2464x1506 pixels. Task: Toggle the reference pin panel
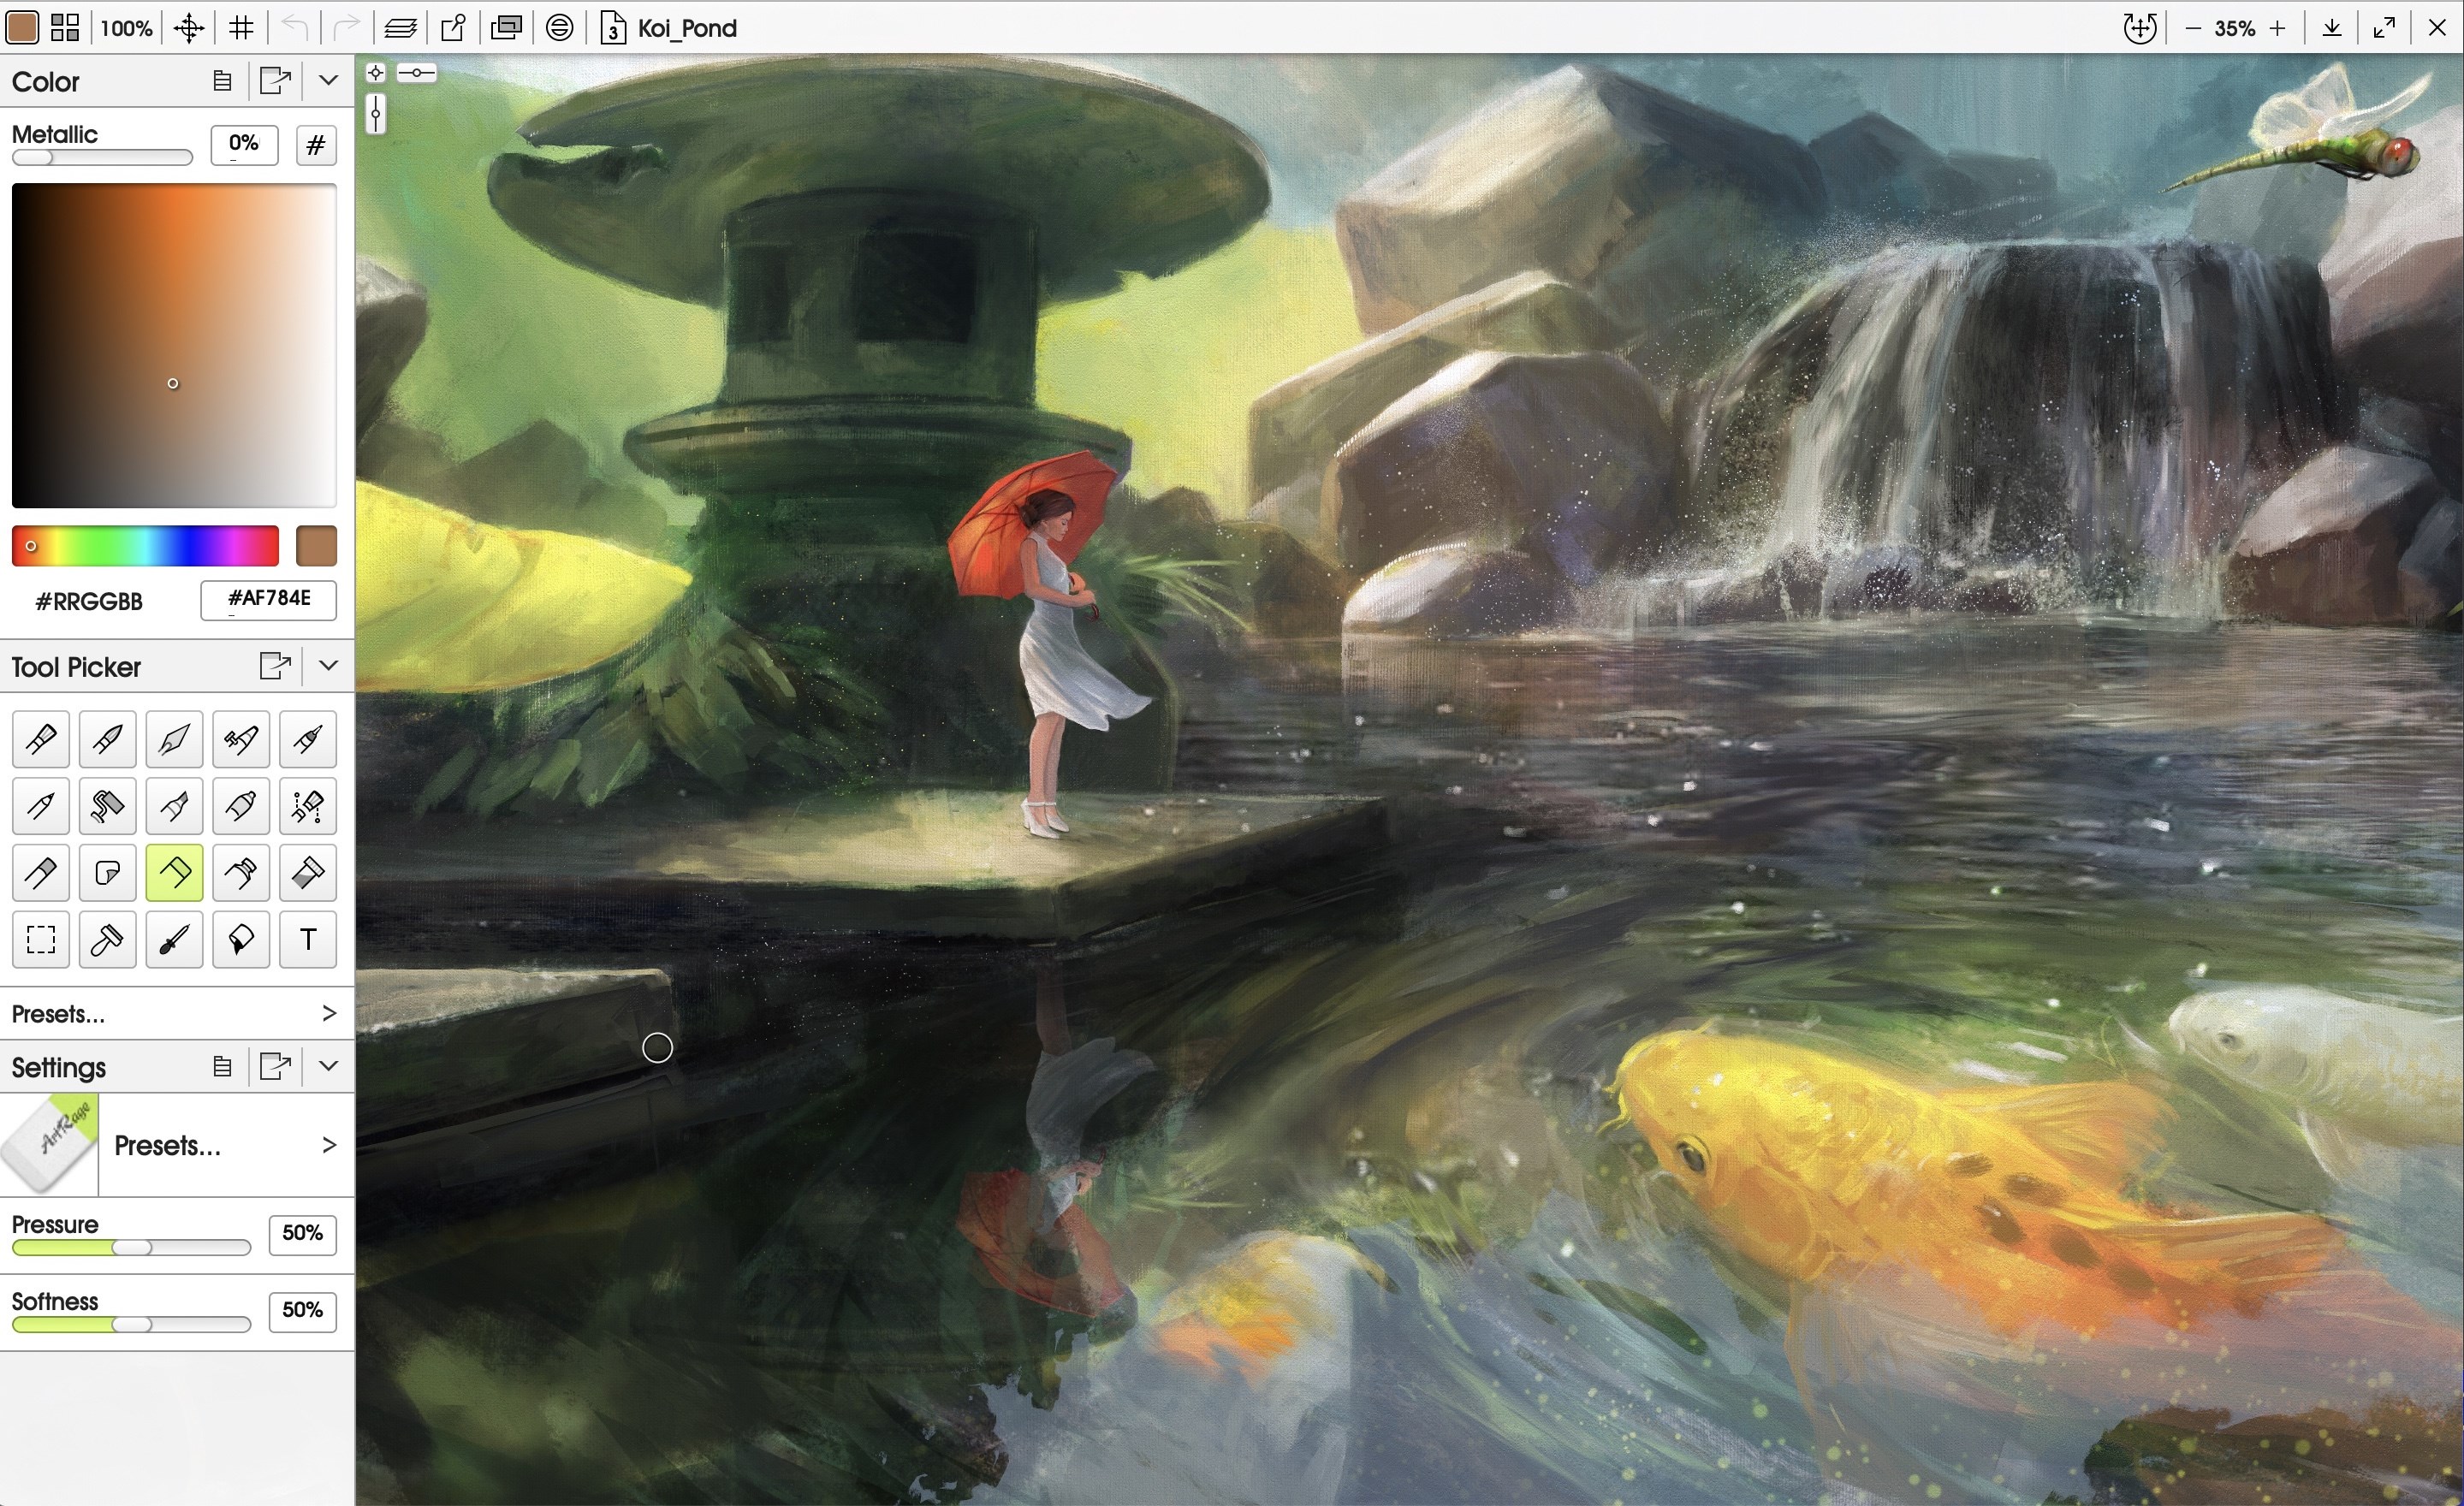(x=452, y=27)
